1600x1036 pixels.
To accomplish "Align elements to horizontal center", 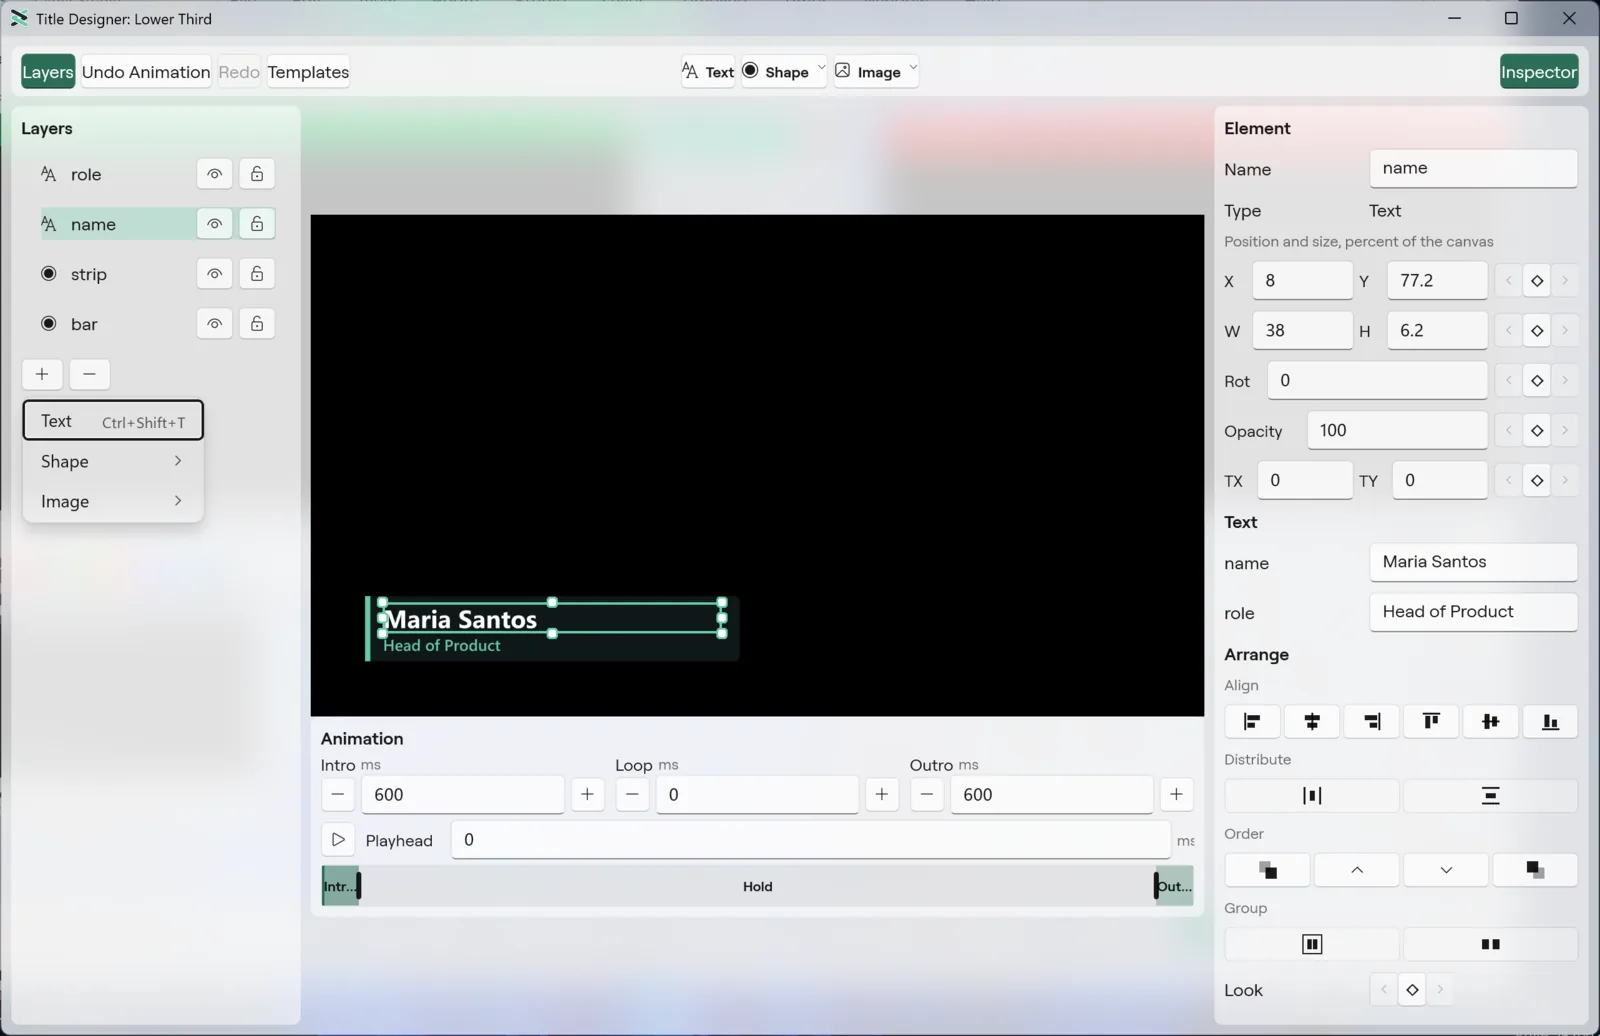I will point(1312,721).
